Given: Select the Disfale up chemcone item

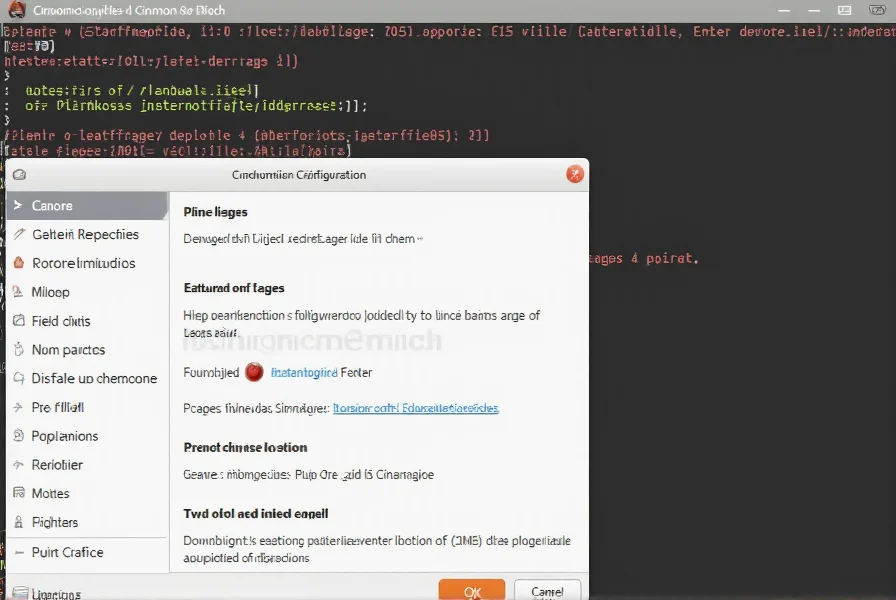Looking at the screenshot, I should click(x=94, y=379).
